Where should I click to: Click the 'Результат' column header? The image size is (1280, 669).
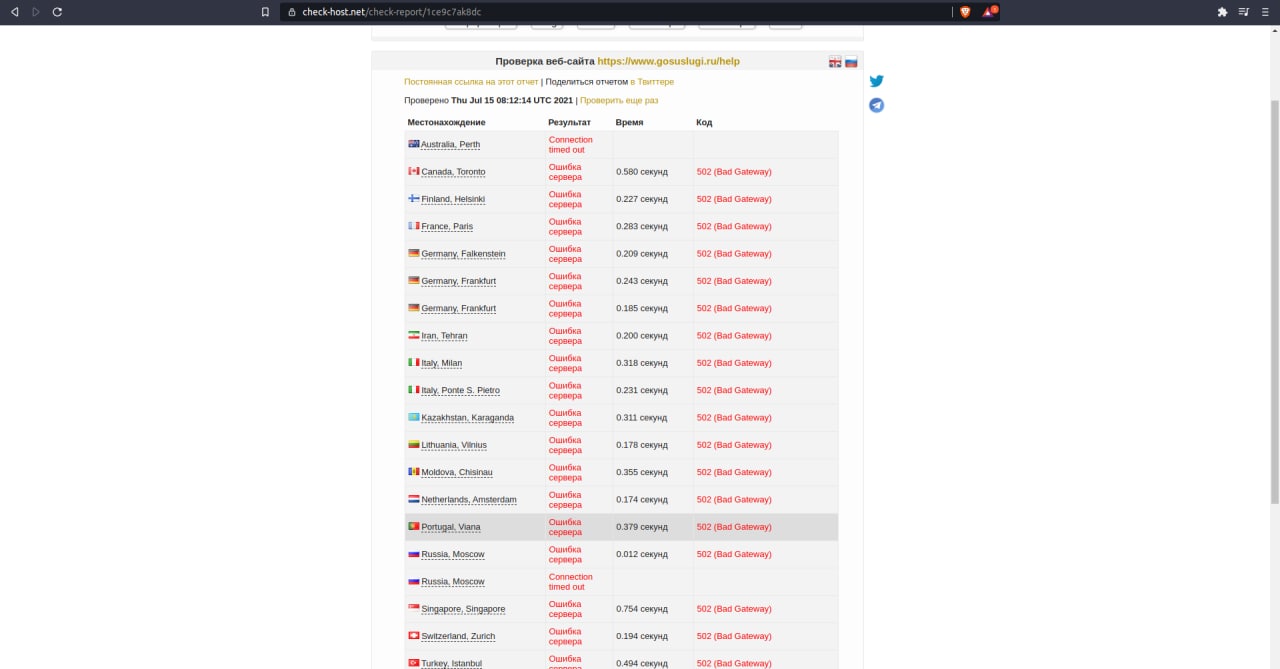[569, 122]
